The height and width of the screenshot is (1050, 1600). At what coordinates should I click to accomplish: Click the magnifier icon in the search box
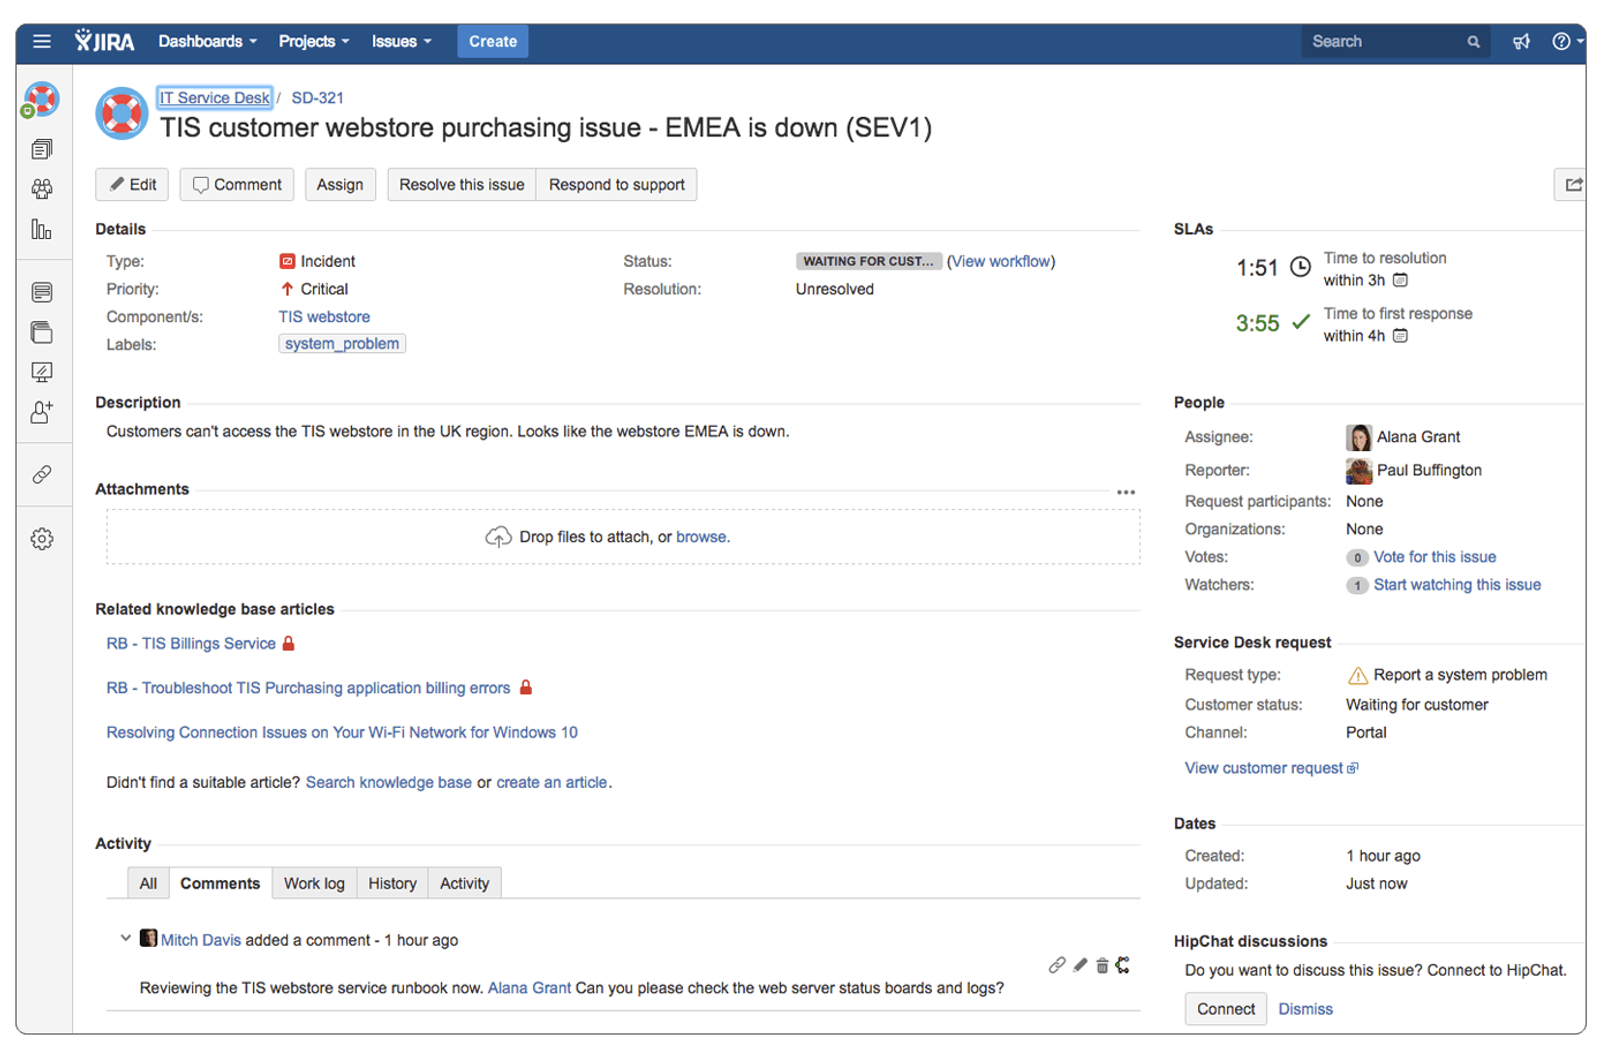click(x=1473, y=42)
